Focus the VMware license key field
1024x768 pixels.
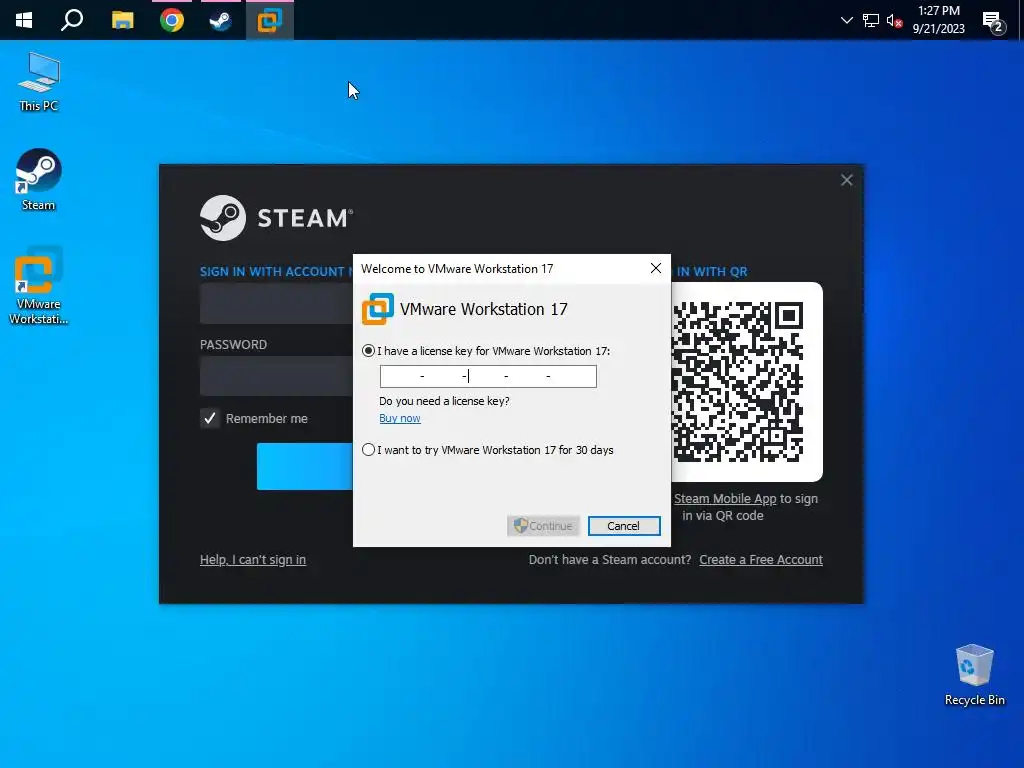tap(488, 376)
